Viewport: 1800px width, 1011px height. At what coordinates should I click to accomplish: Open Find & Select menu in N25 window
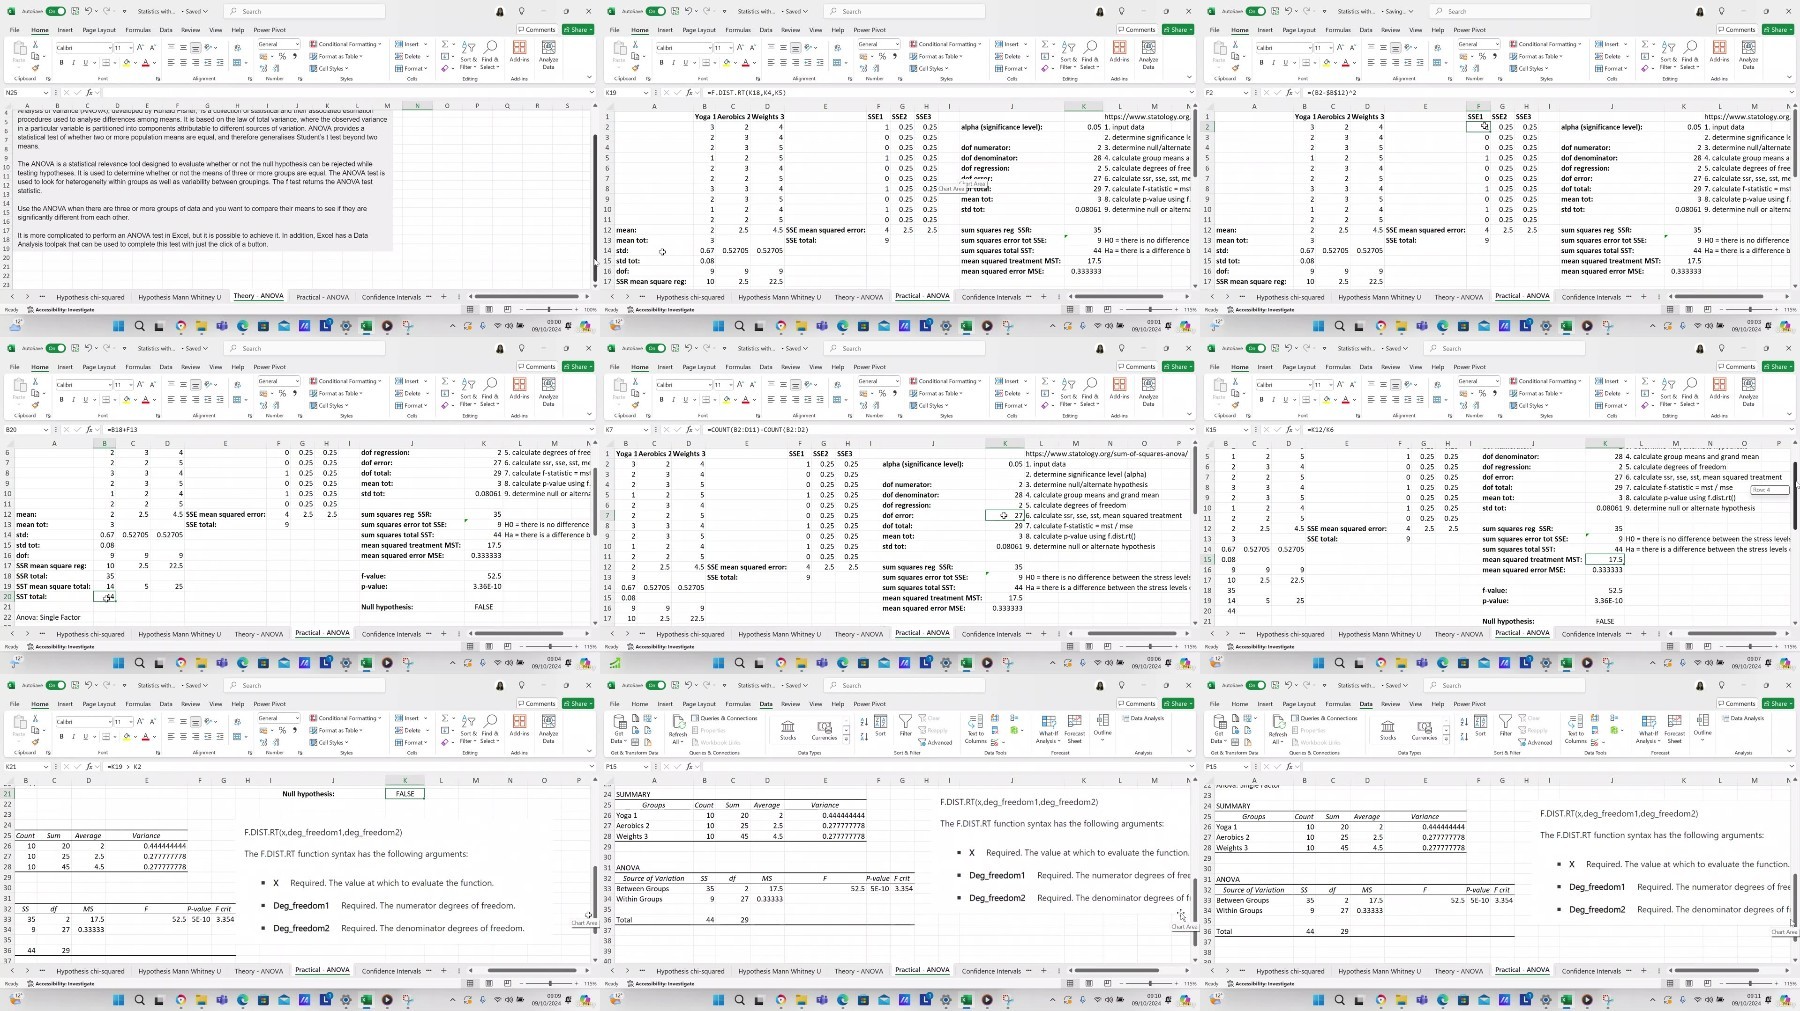pos(490,53)
